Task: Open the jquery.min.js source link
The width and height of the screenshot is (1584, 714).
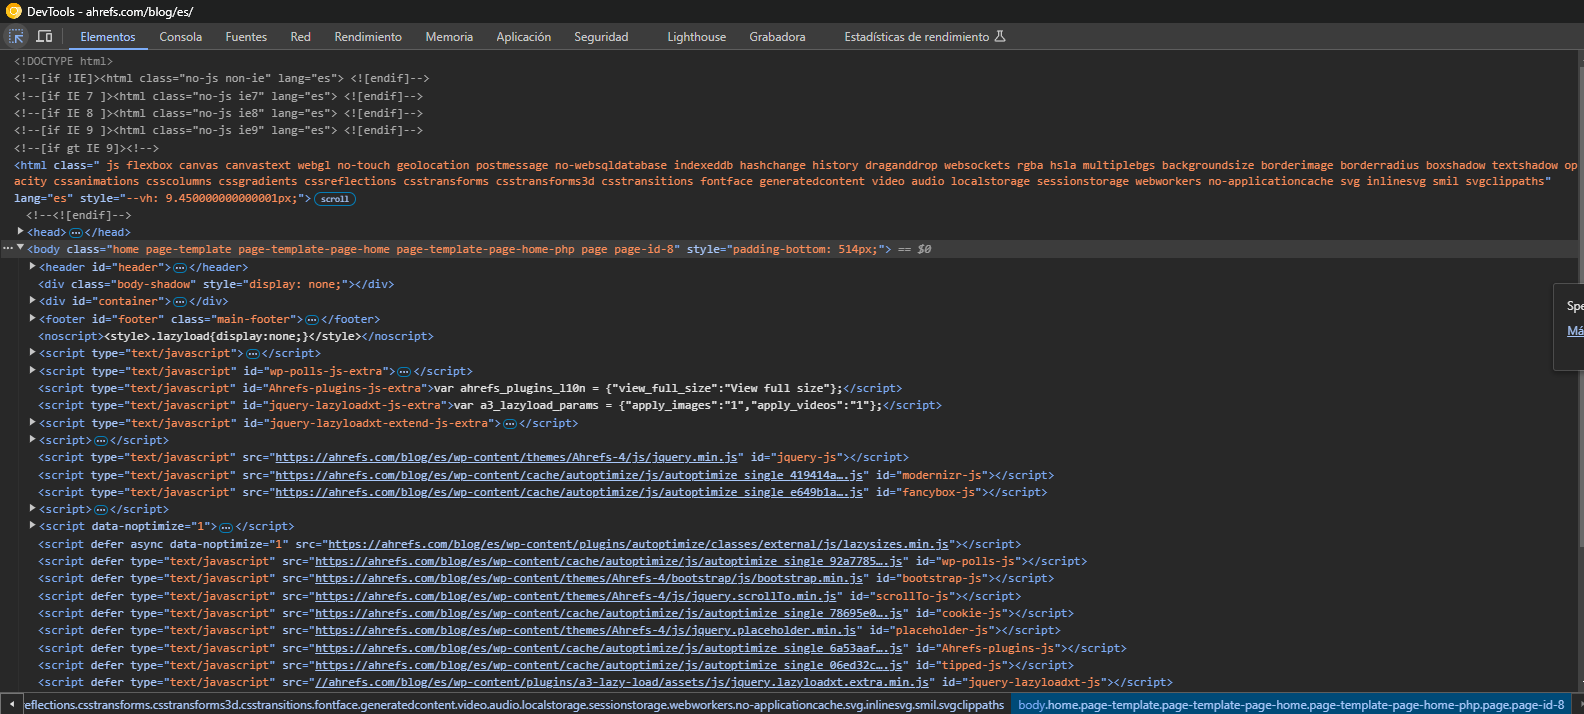Action: point(506,458)
